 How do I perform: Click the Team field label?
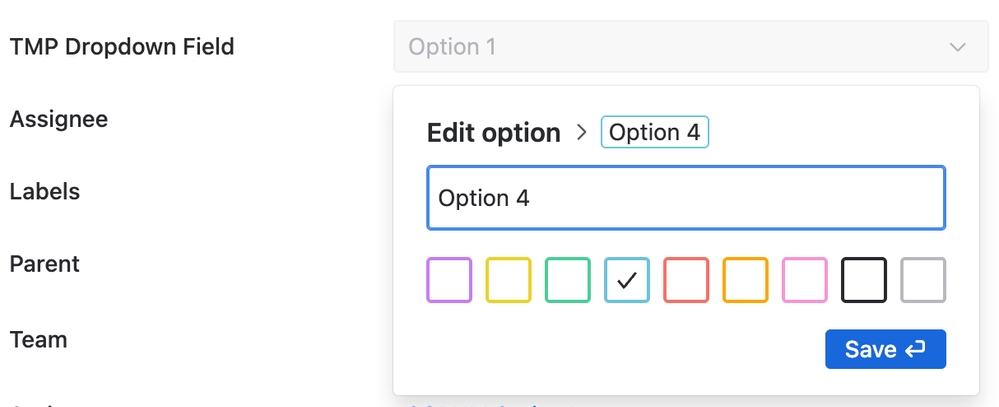tap(38, 339)
